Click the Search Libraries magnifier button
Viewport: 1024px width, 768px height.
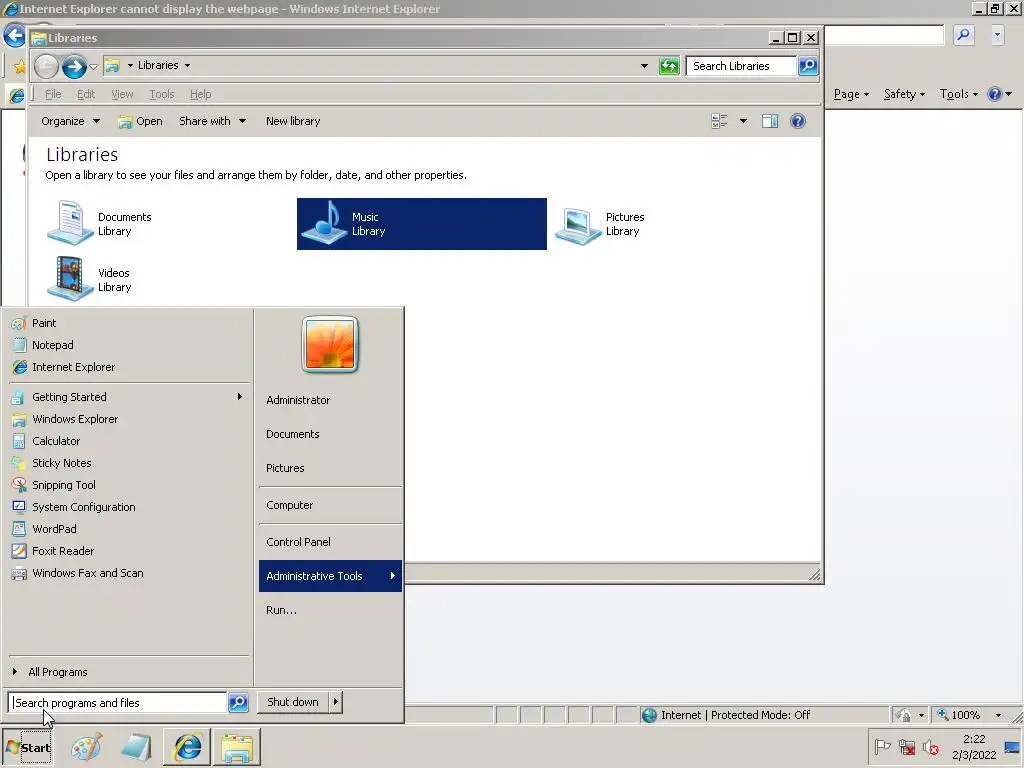(x=808, y=65)
